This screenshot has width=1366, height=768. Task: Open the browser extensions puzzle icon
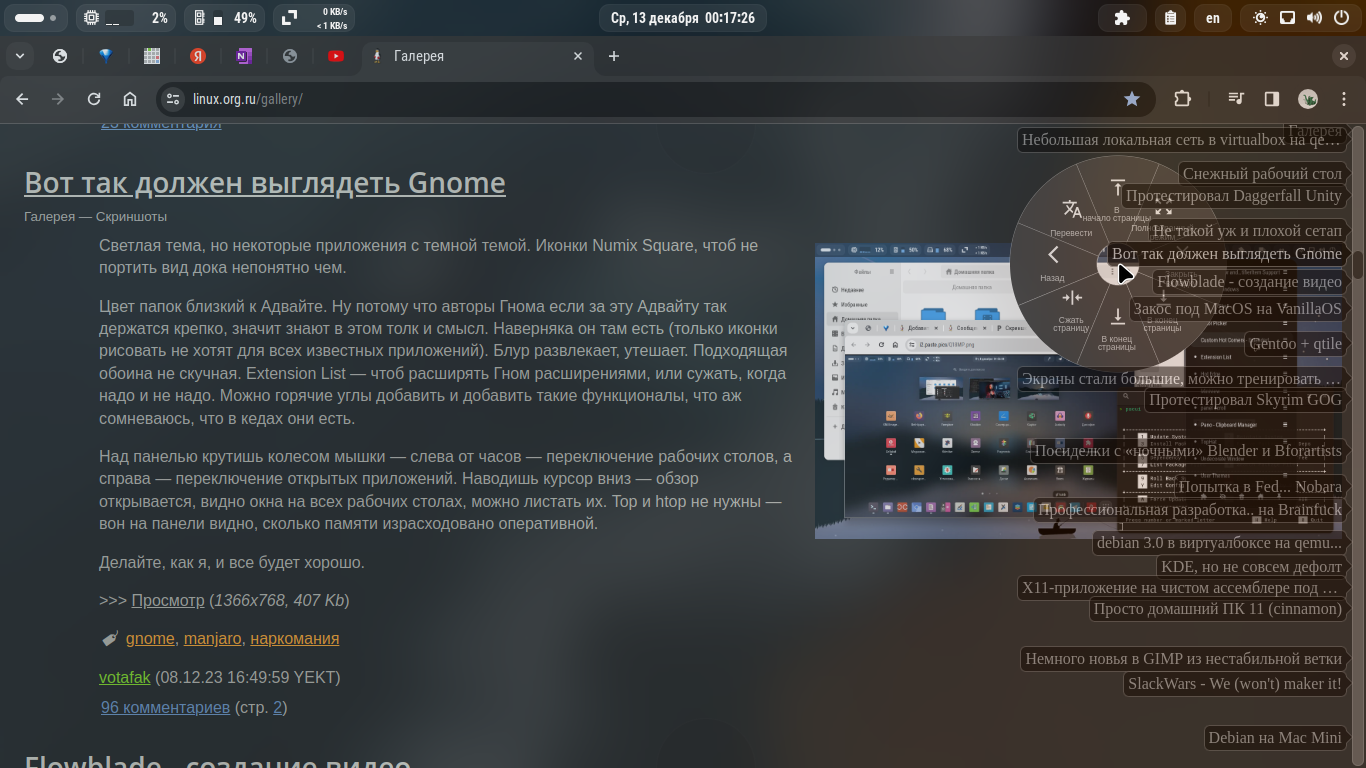click(1183, 99)
